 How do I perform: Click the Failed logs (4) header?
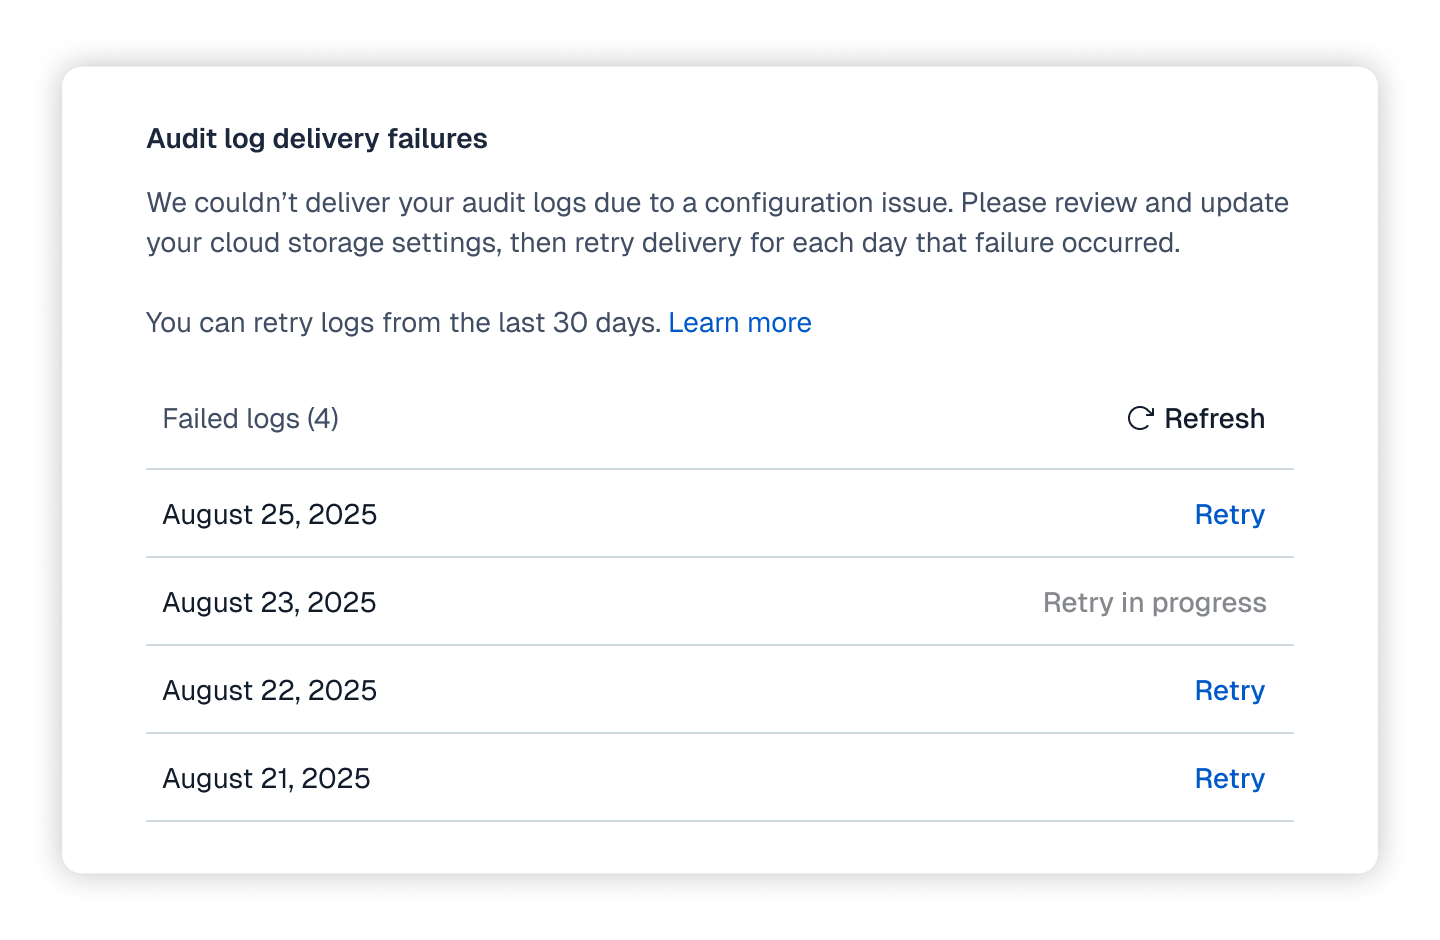click(x=250, y=419)
